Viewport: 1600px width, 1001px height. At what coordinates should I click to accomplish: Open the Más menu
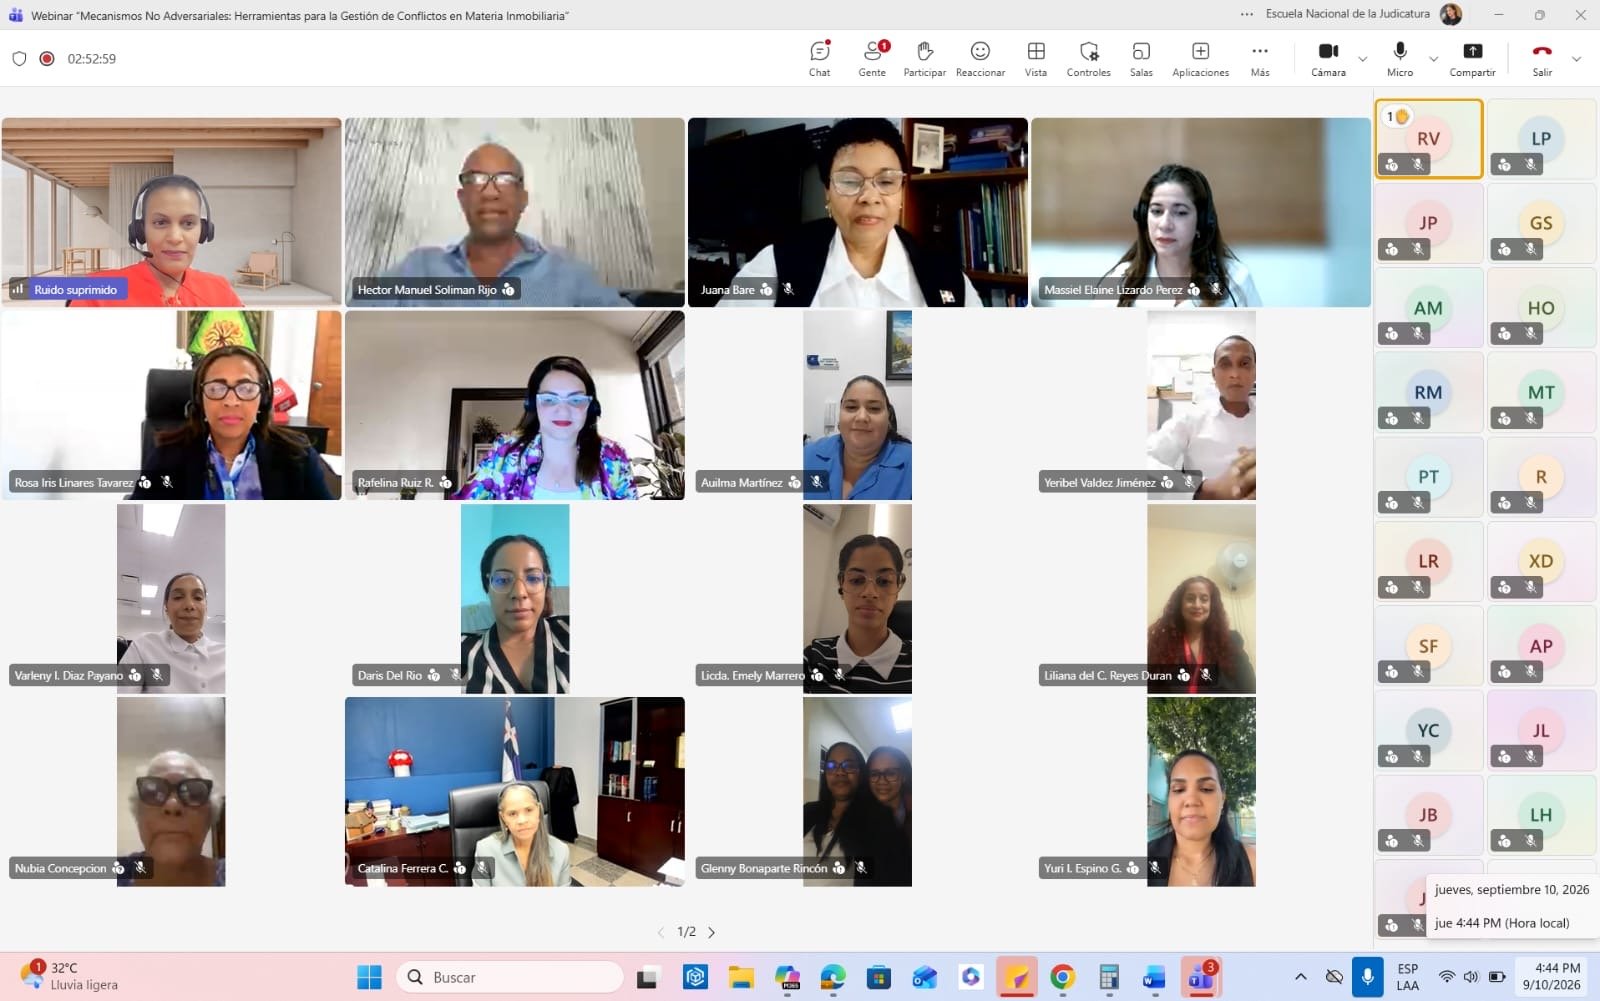1260,59
